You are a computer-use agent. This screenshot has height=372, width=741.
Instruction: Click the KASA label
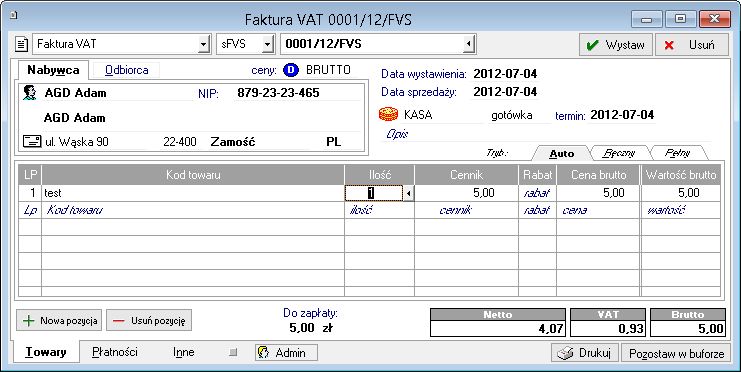418,115
